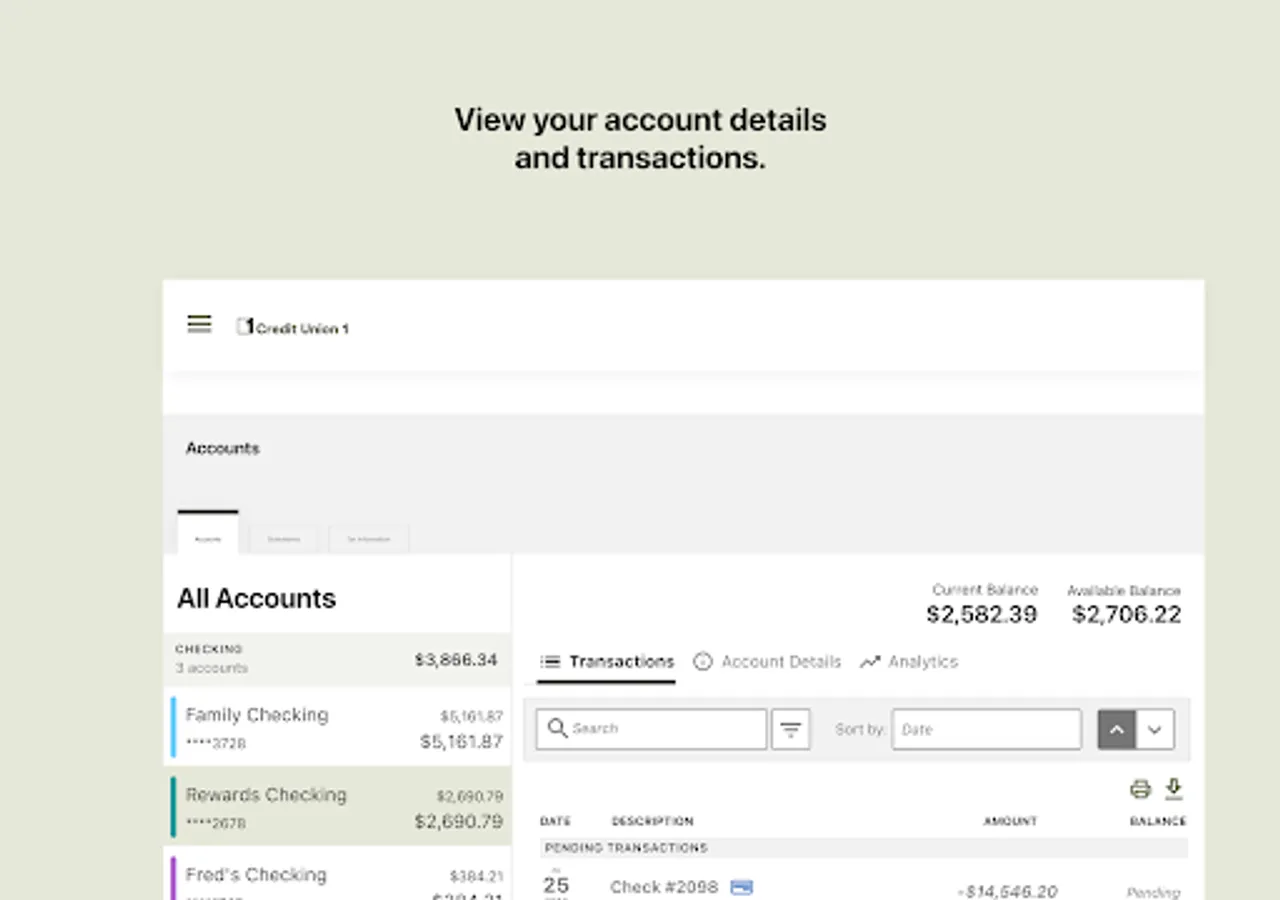Click the check image icon beside Check #2098

[x=741, y=887]
